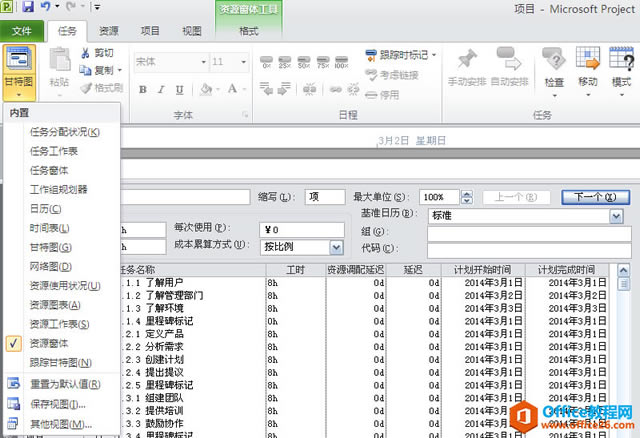Click the Undo arrow icon
Screen dimensions: 640x438
click(x=45, y=7)
